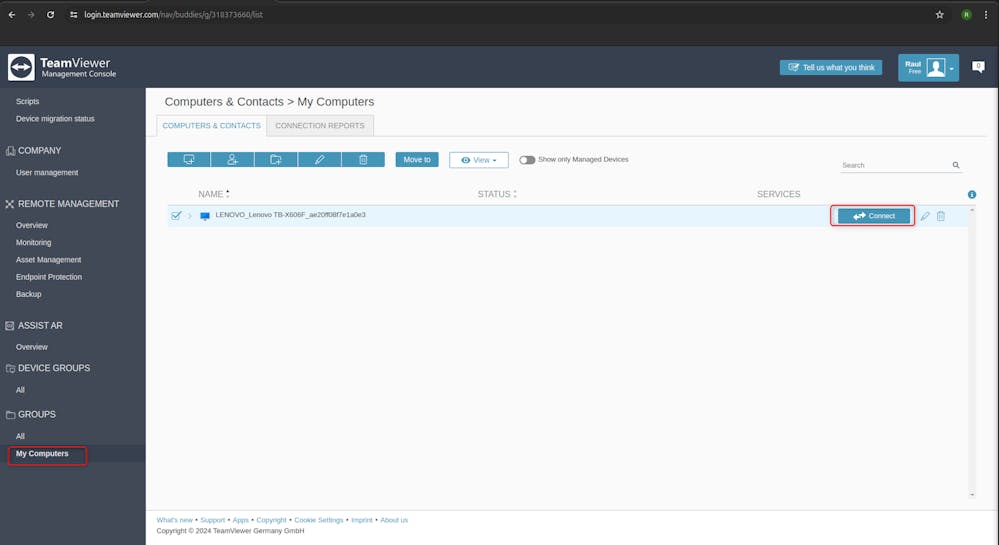Open Endpoint Protection
Image resolution: width=999 pixels, height=545 pixels.
click(x=49, y=277)
